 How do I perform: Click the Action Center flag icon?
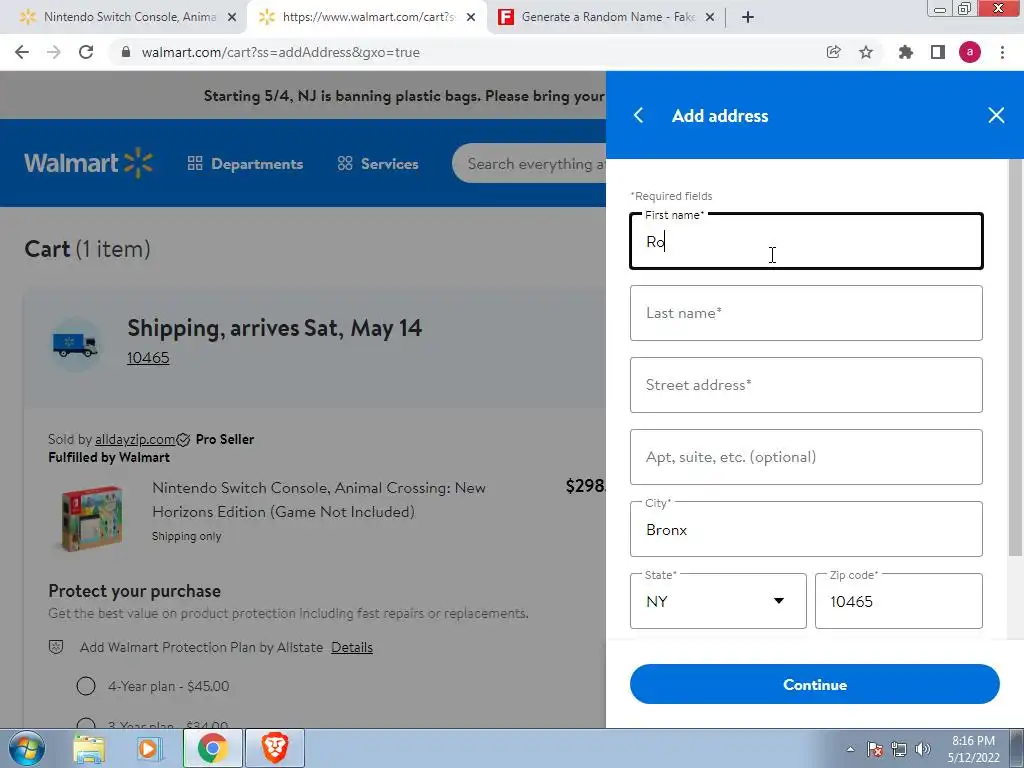tap(875, 749)
